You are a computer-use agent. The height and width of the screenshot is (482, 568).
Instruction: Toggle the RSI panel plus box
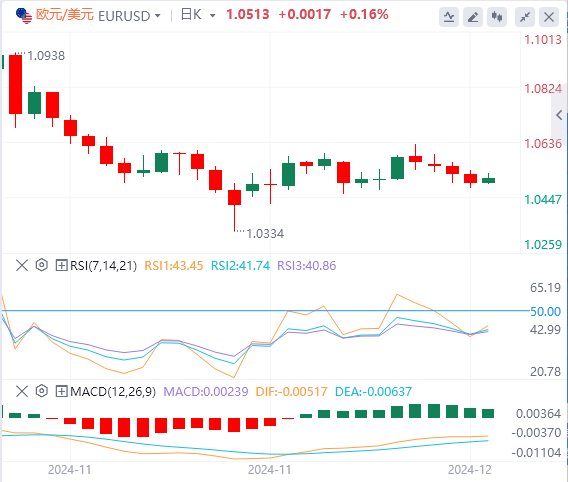coord(61,265)
